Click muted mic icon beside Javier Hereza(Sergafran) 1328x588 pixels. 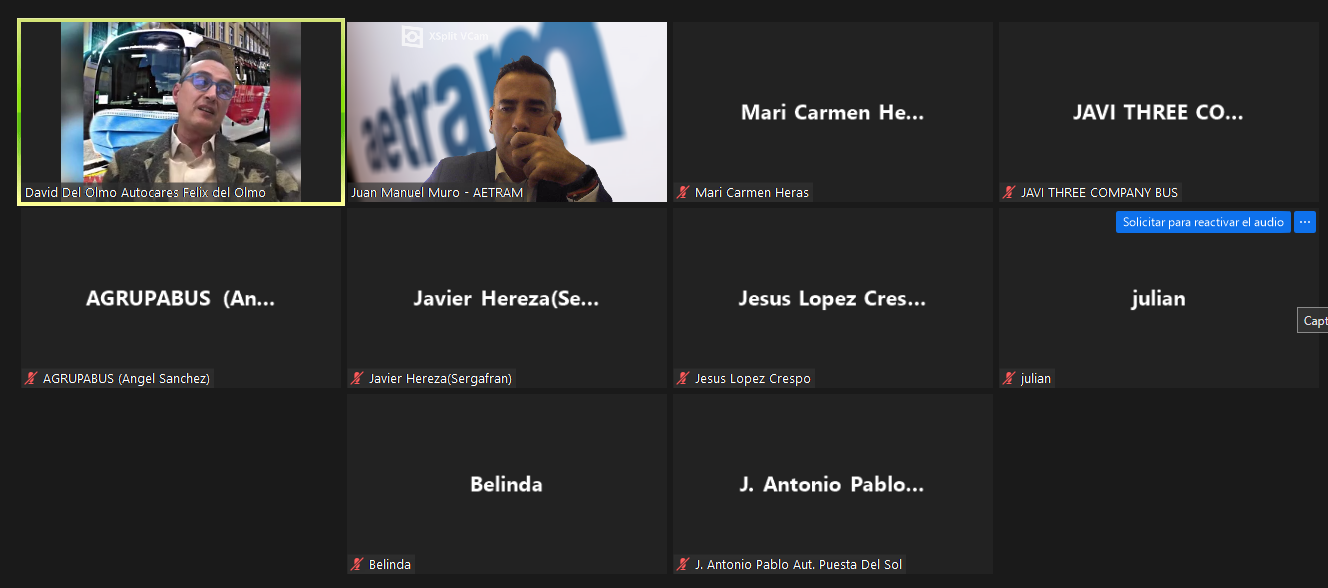(x=358, y=378)
